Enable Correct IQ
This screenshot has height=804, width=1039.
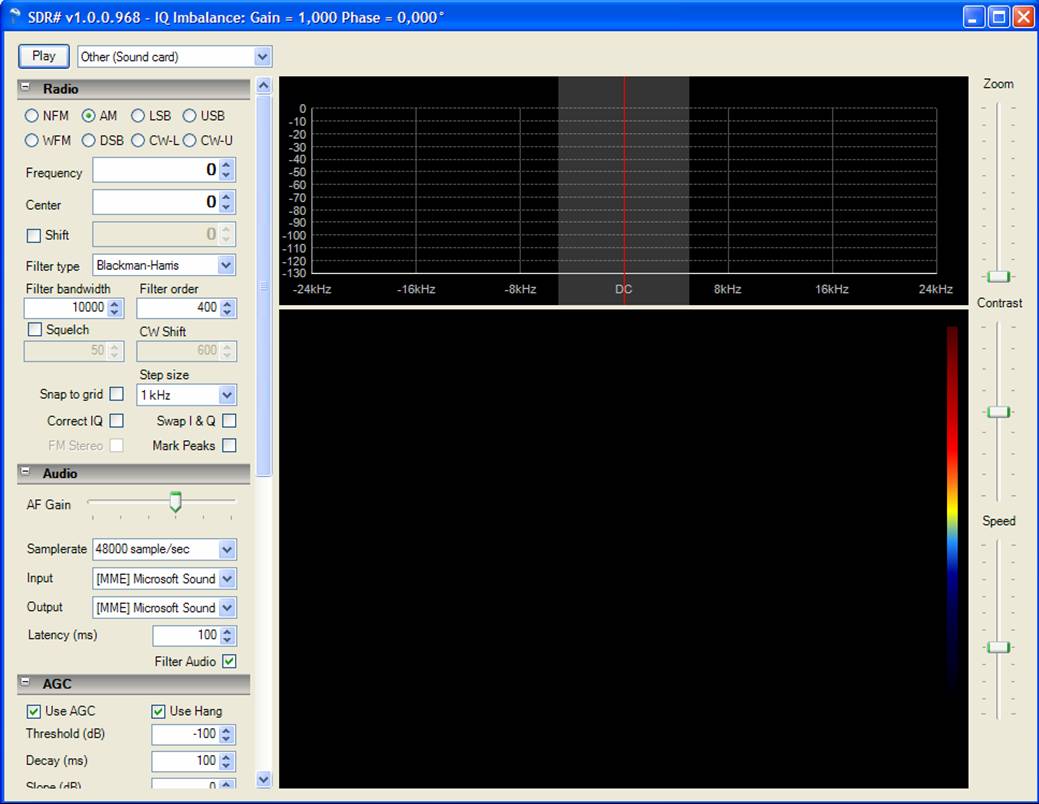tap(117, 420)
